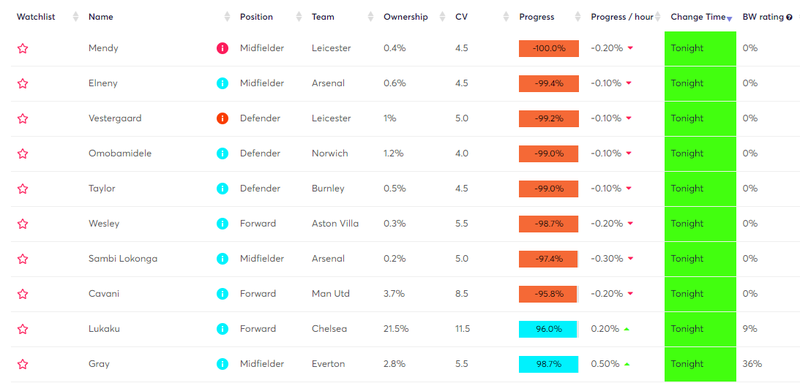Star Wesley on the watchlist
The width and height of the screenshot is (800, 383).
pyautogui.click(x=22, y=223)
